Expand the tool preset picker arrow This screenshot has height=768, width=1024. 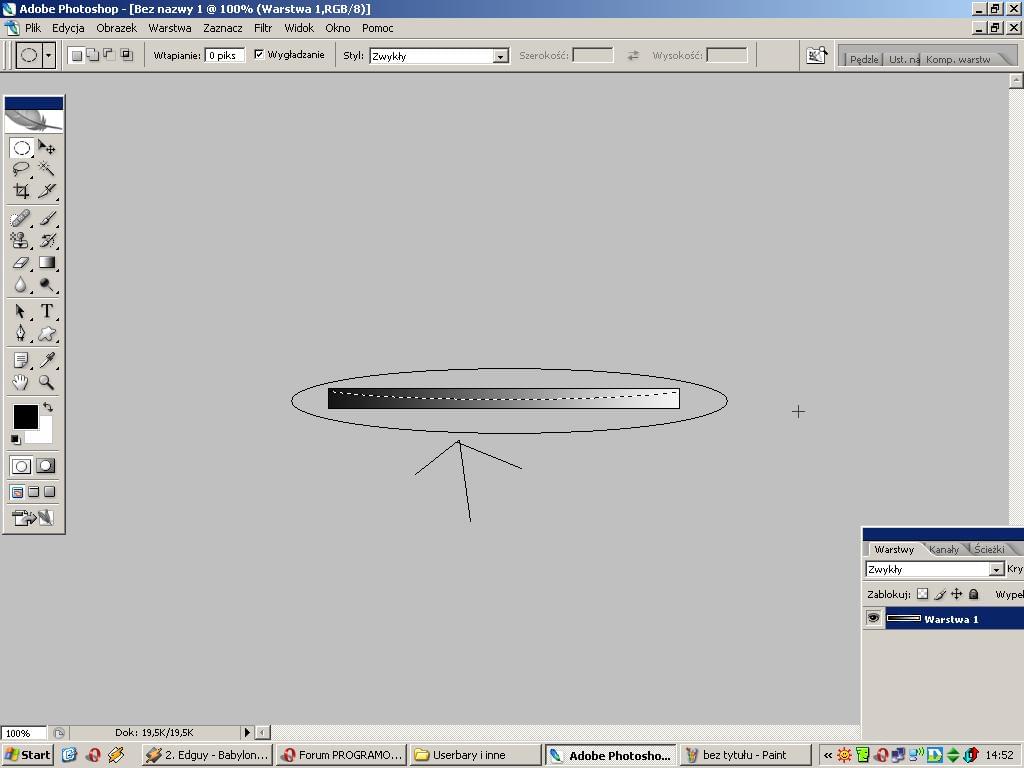(48, 55)
